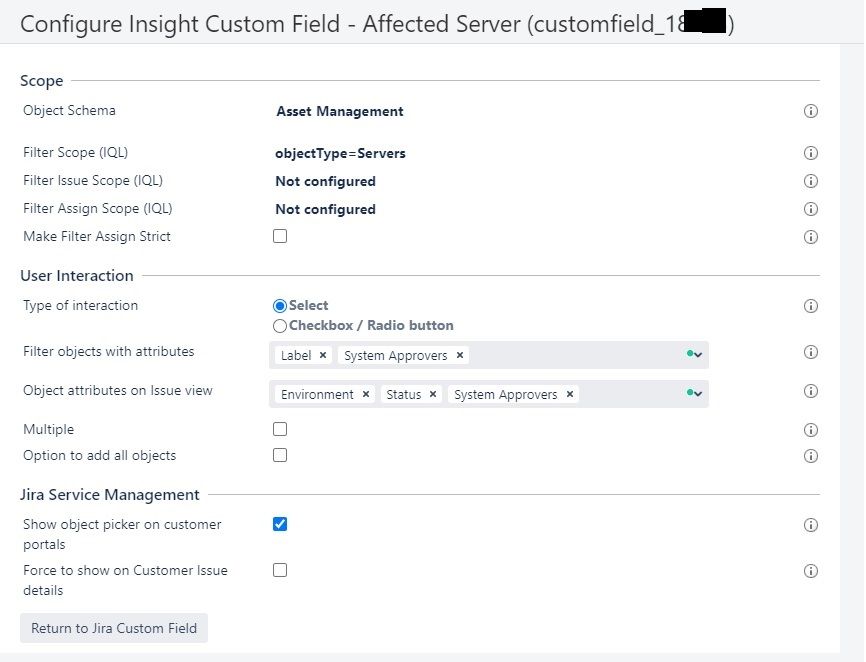866x662 pixels.
Task: Show info for Type of interaction
Action: pyautogui.click(x=811, y=307)
